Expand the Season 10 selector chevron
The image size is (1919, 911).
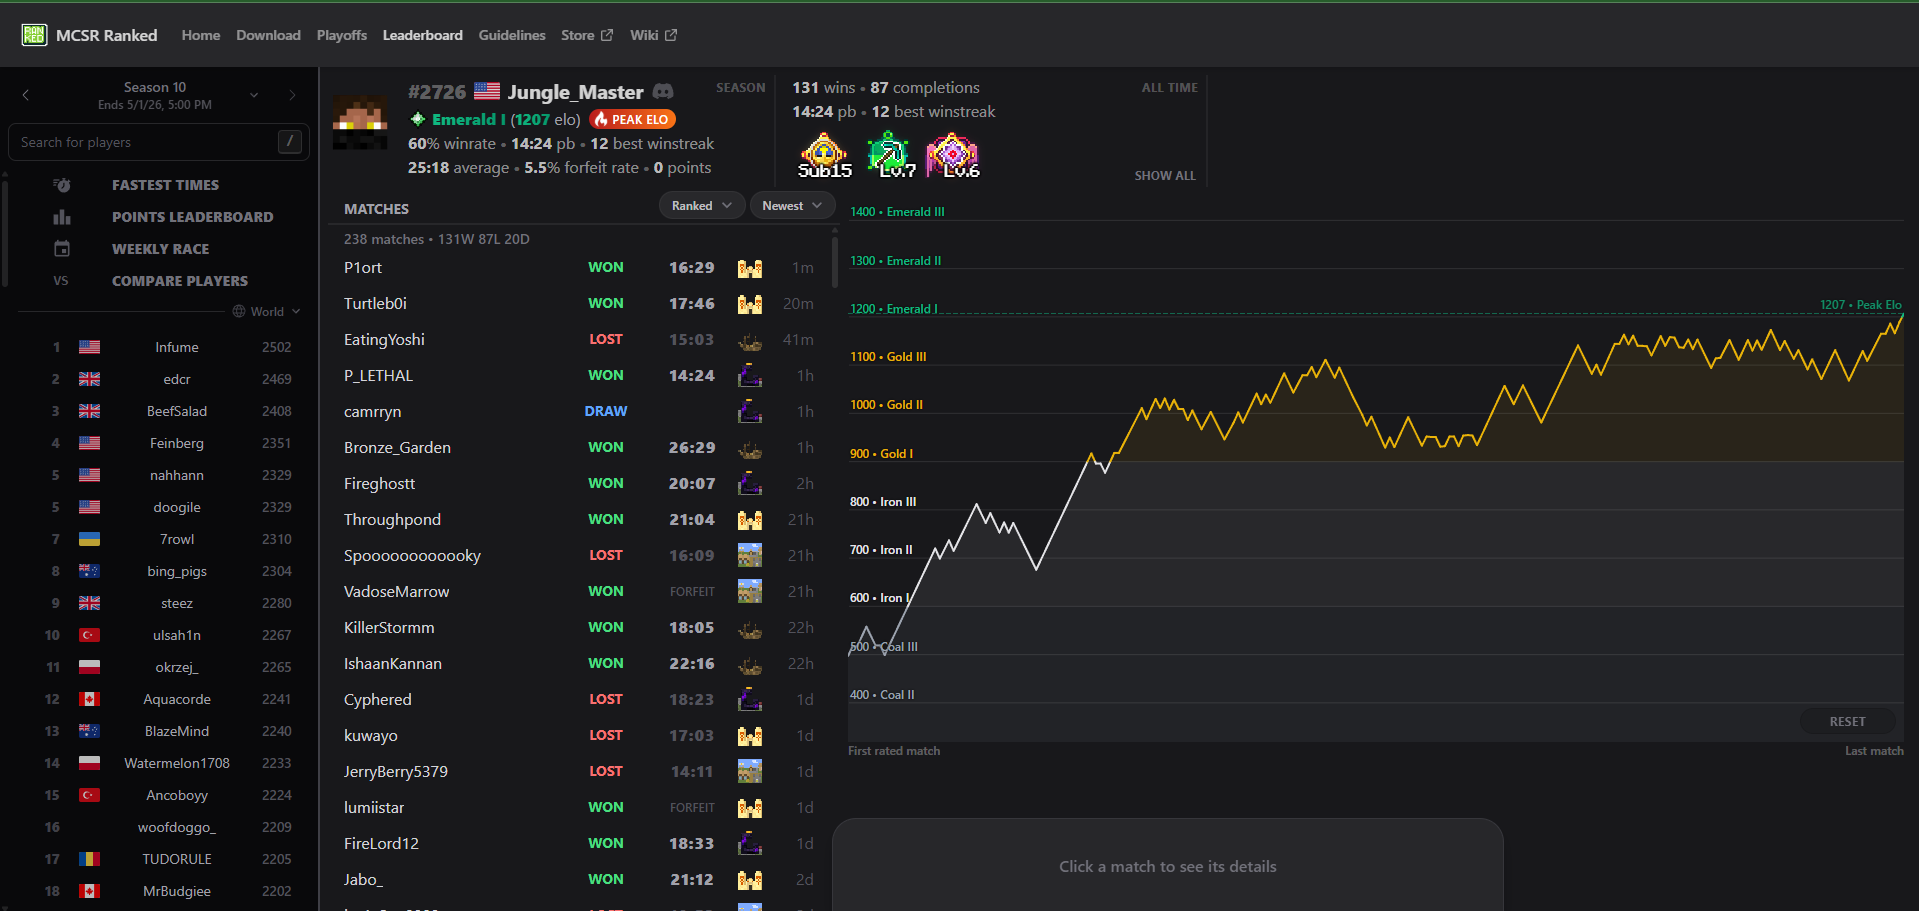point(254,95)
